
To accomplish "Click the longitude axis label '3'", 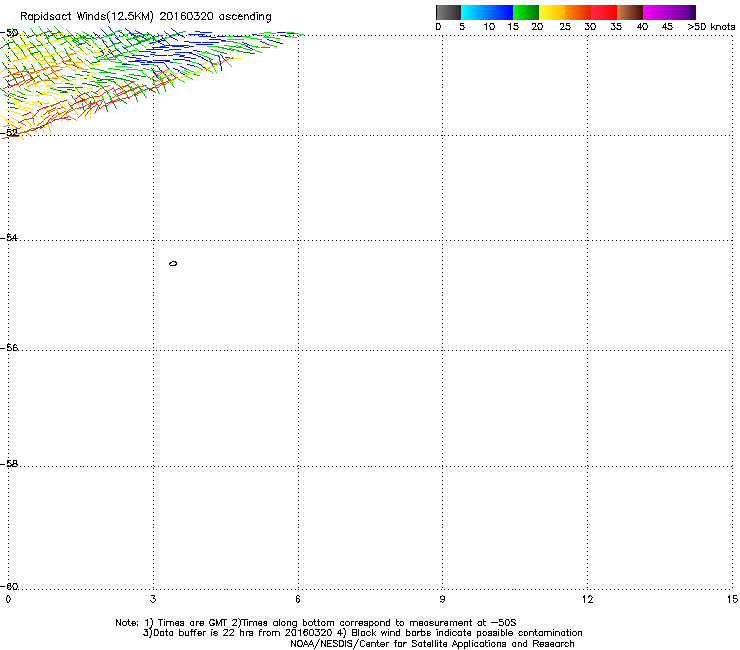I will point(153,599).
